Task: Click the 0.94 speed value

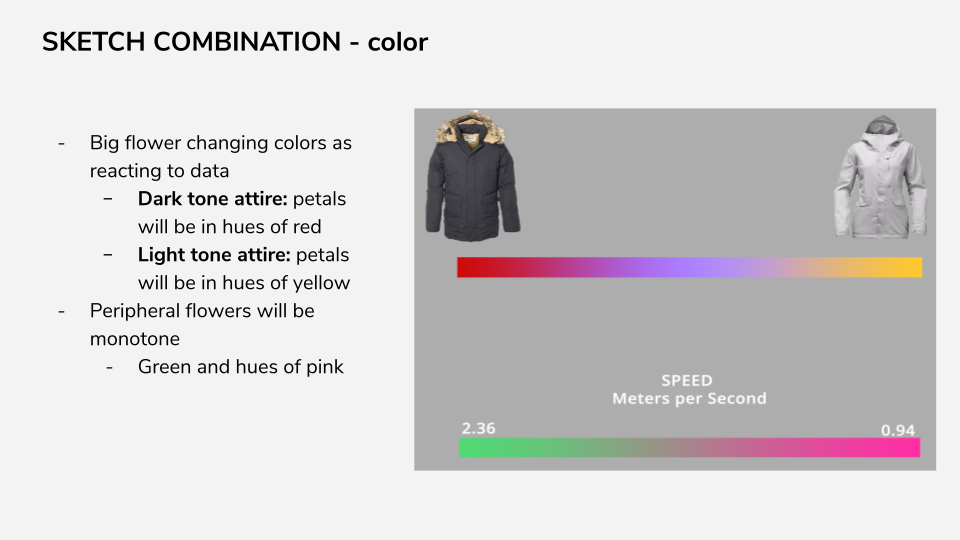Action: pyautogui.click(x=898, y=430)
